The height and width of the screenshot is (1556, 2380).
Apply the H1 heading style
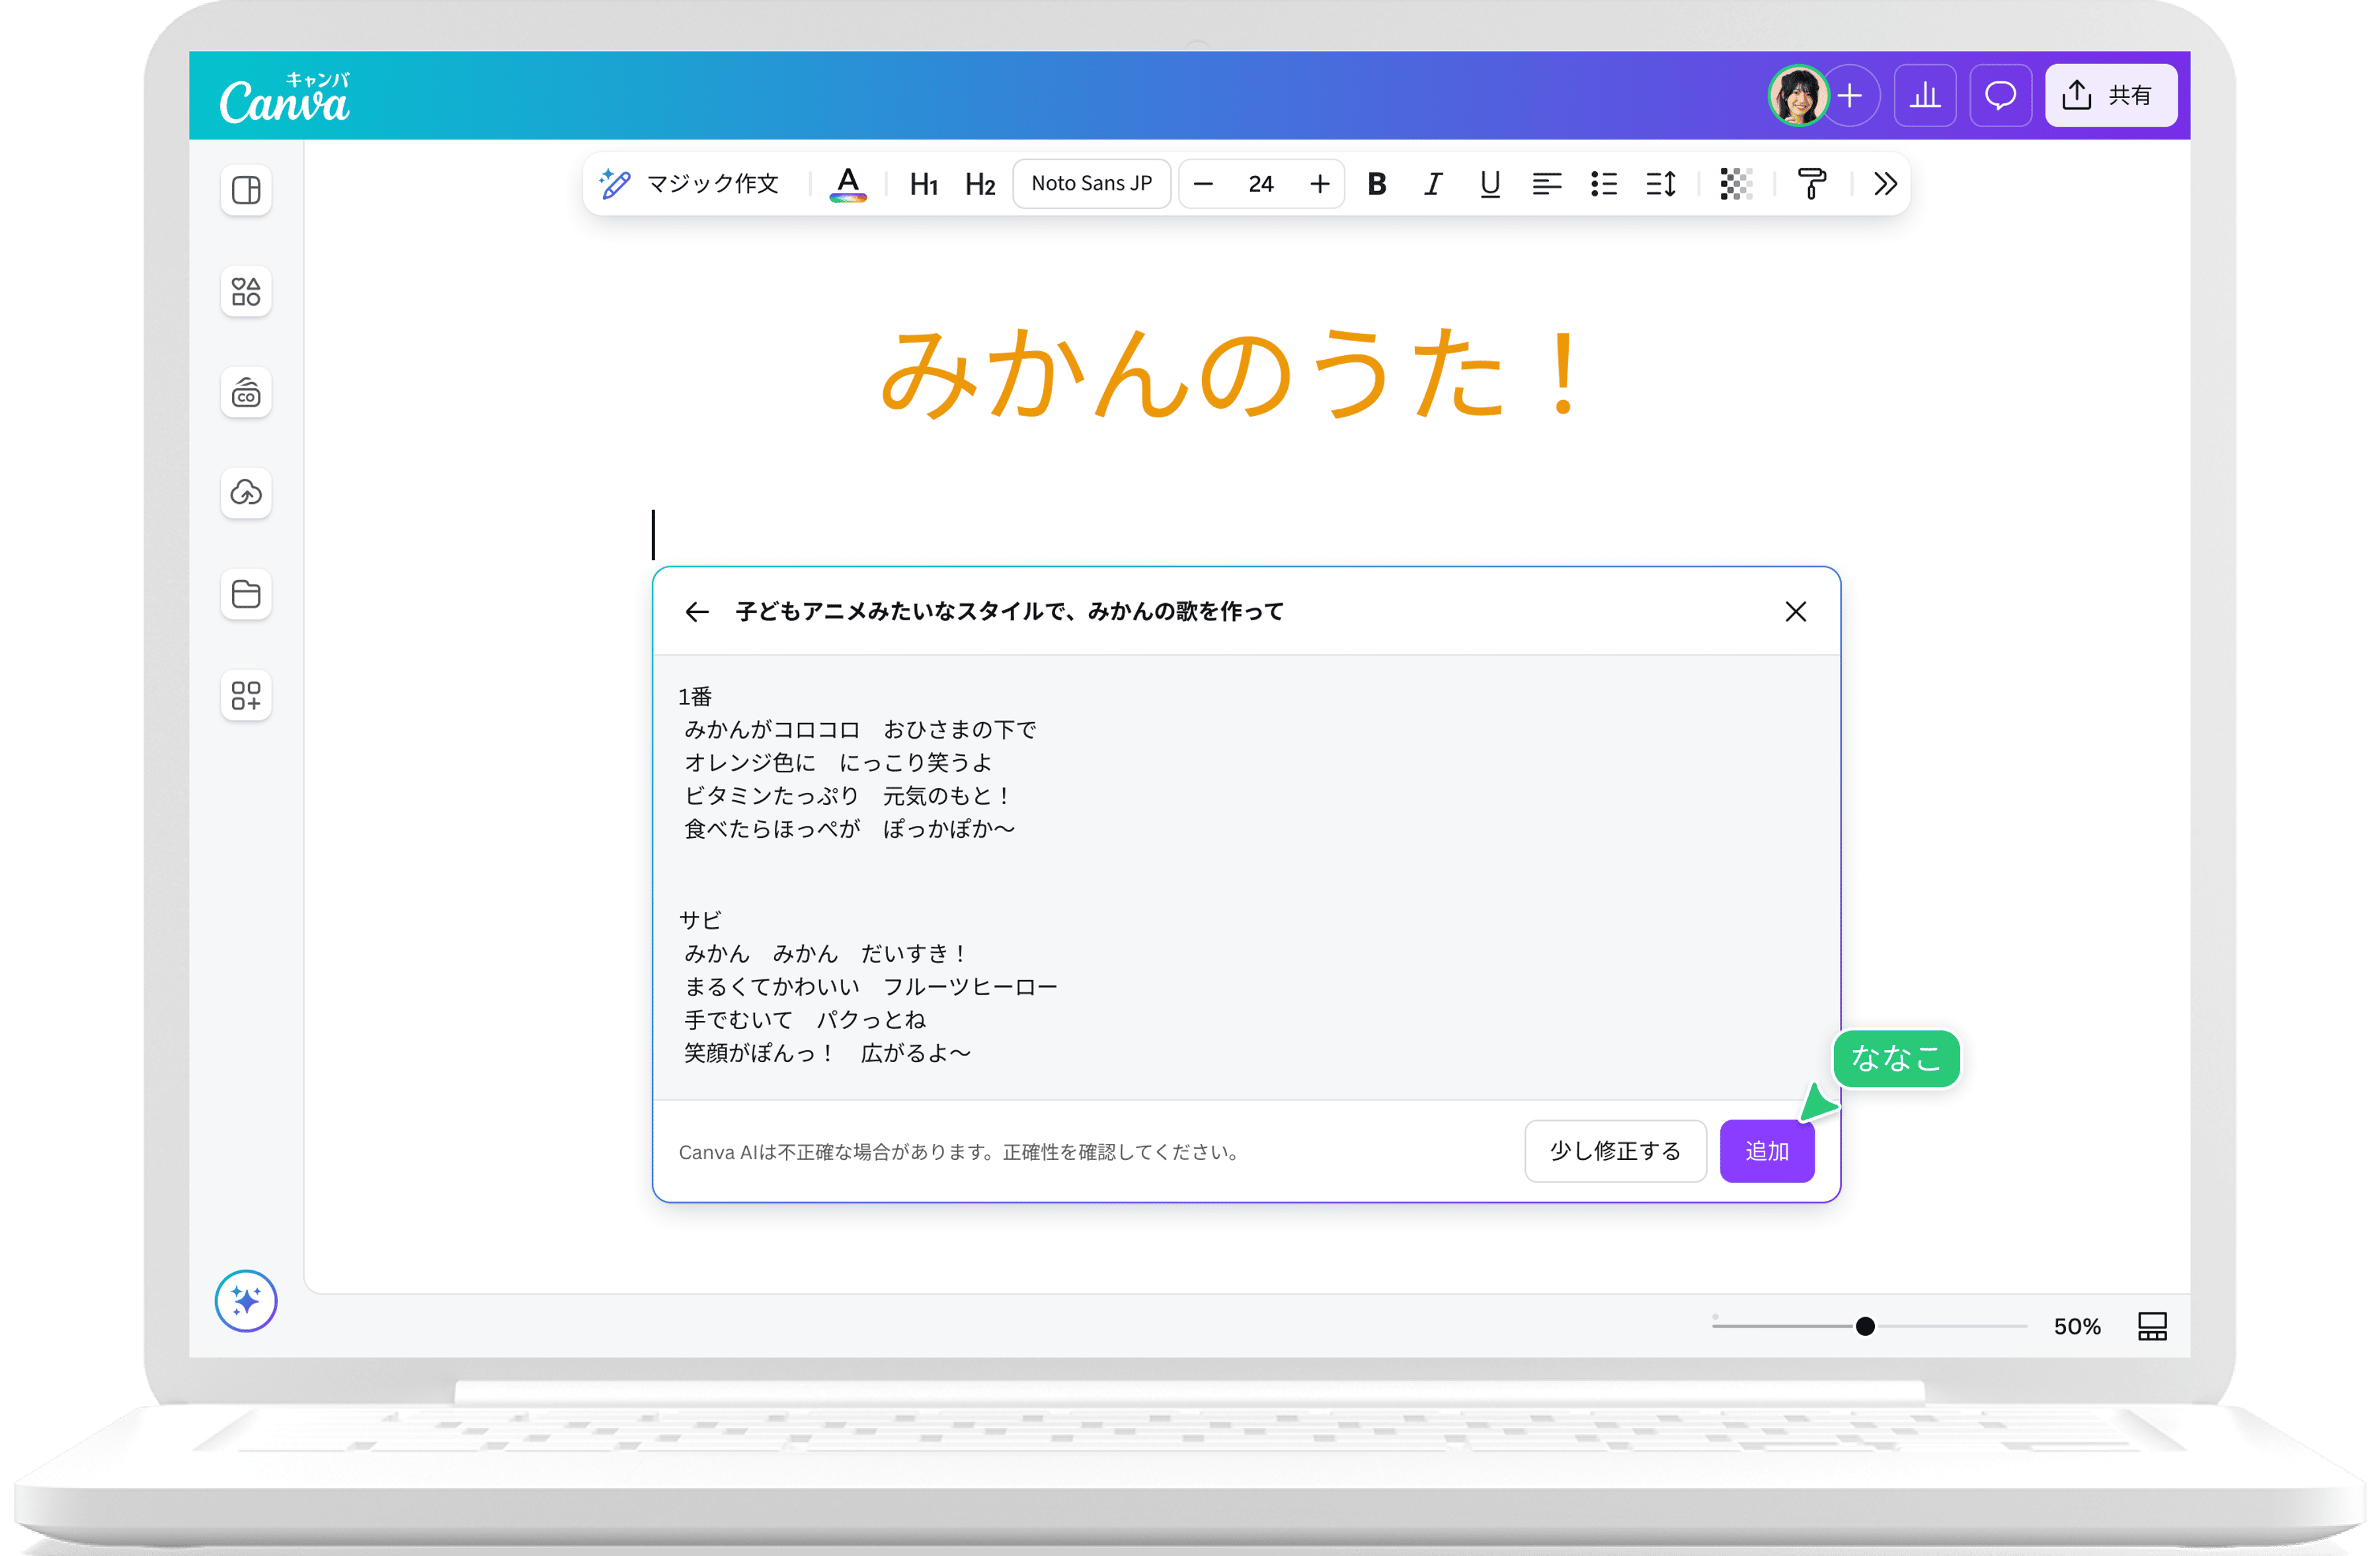[924, 184]
